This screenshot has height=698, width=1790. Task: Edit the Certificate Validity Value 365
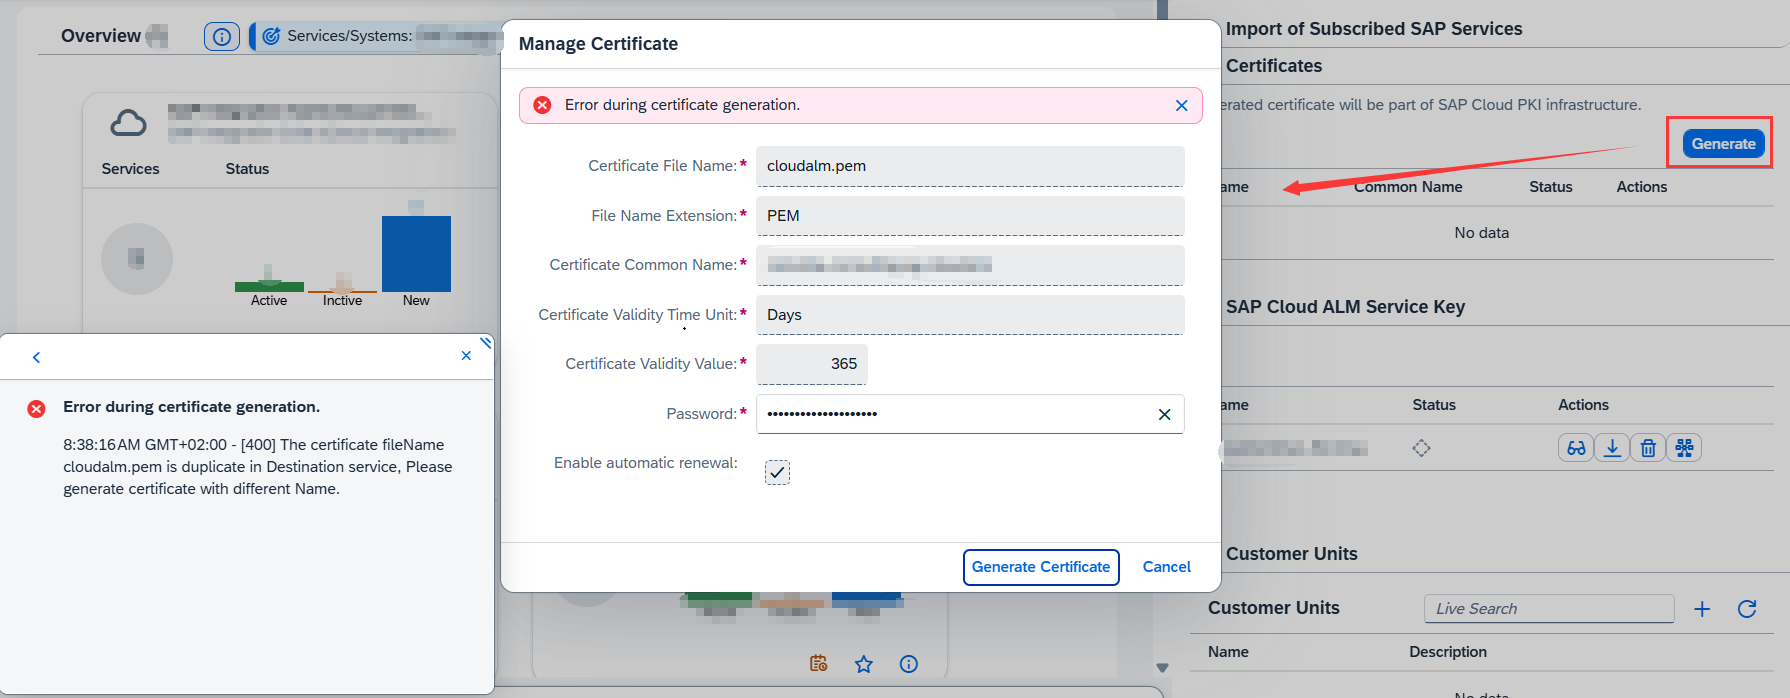point(812,364)
